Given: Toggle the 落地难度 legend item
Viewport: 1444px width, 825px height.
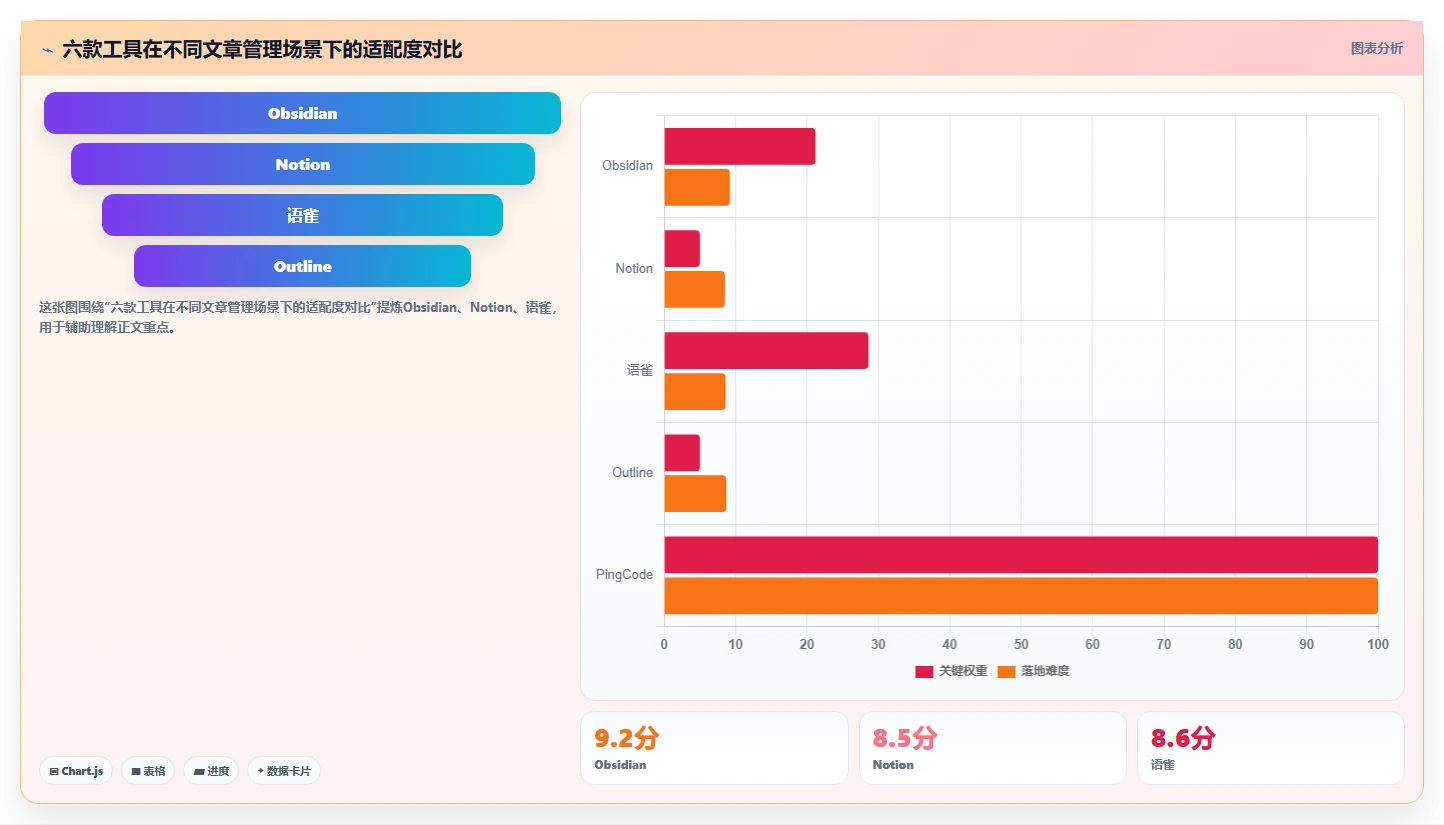Looking at the screenshot, I should click(1033, 671).
